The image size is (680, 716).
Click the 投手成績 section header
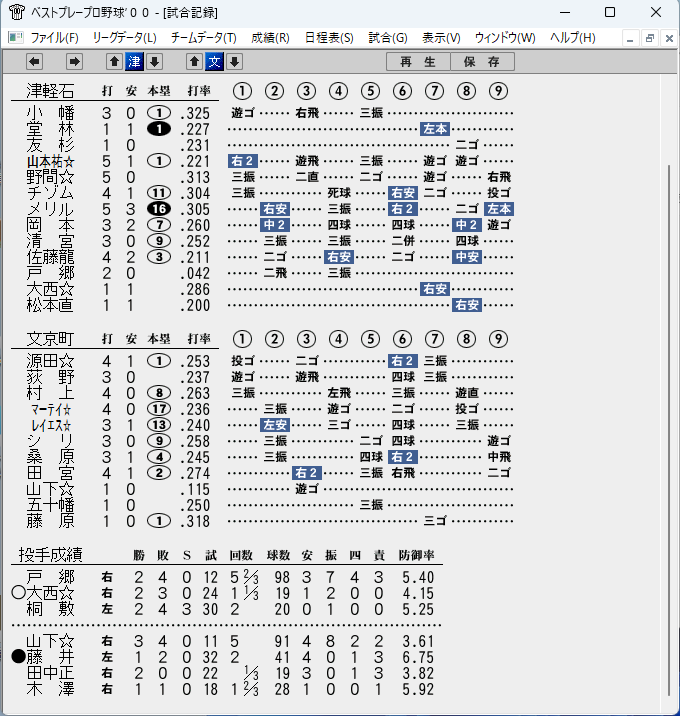[x=51, y=555]
